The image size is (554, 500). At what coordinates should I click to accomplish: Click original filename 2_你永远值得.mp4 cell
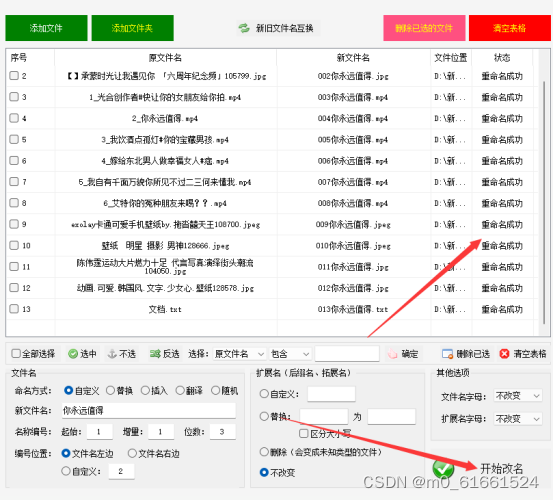click(165, 118)
